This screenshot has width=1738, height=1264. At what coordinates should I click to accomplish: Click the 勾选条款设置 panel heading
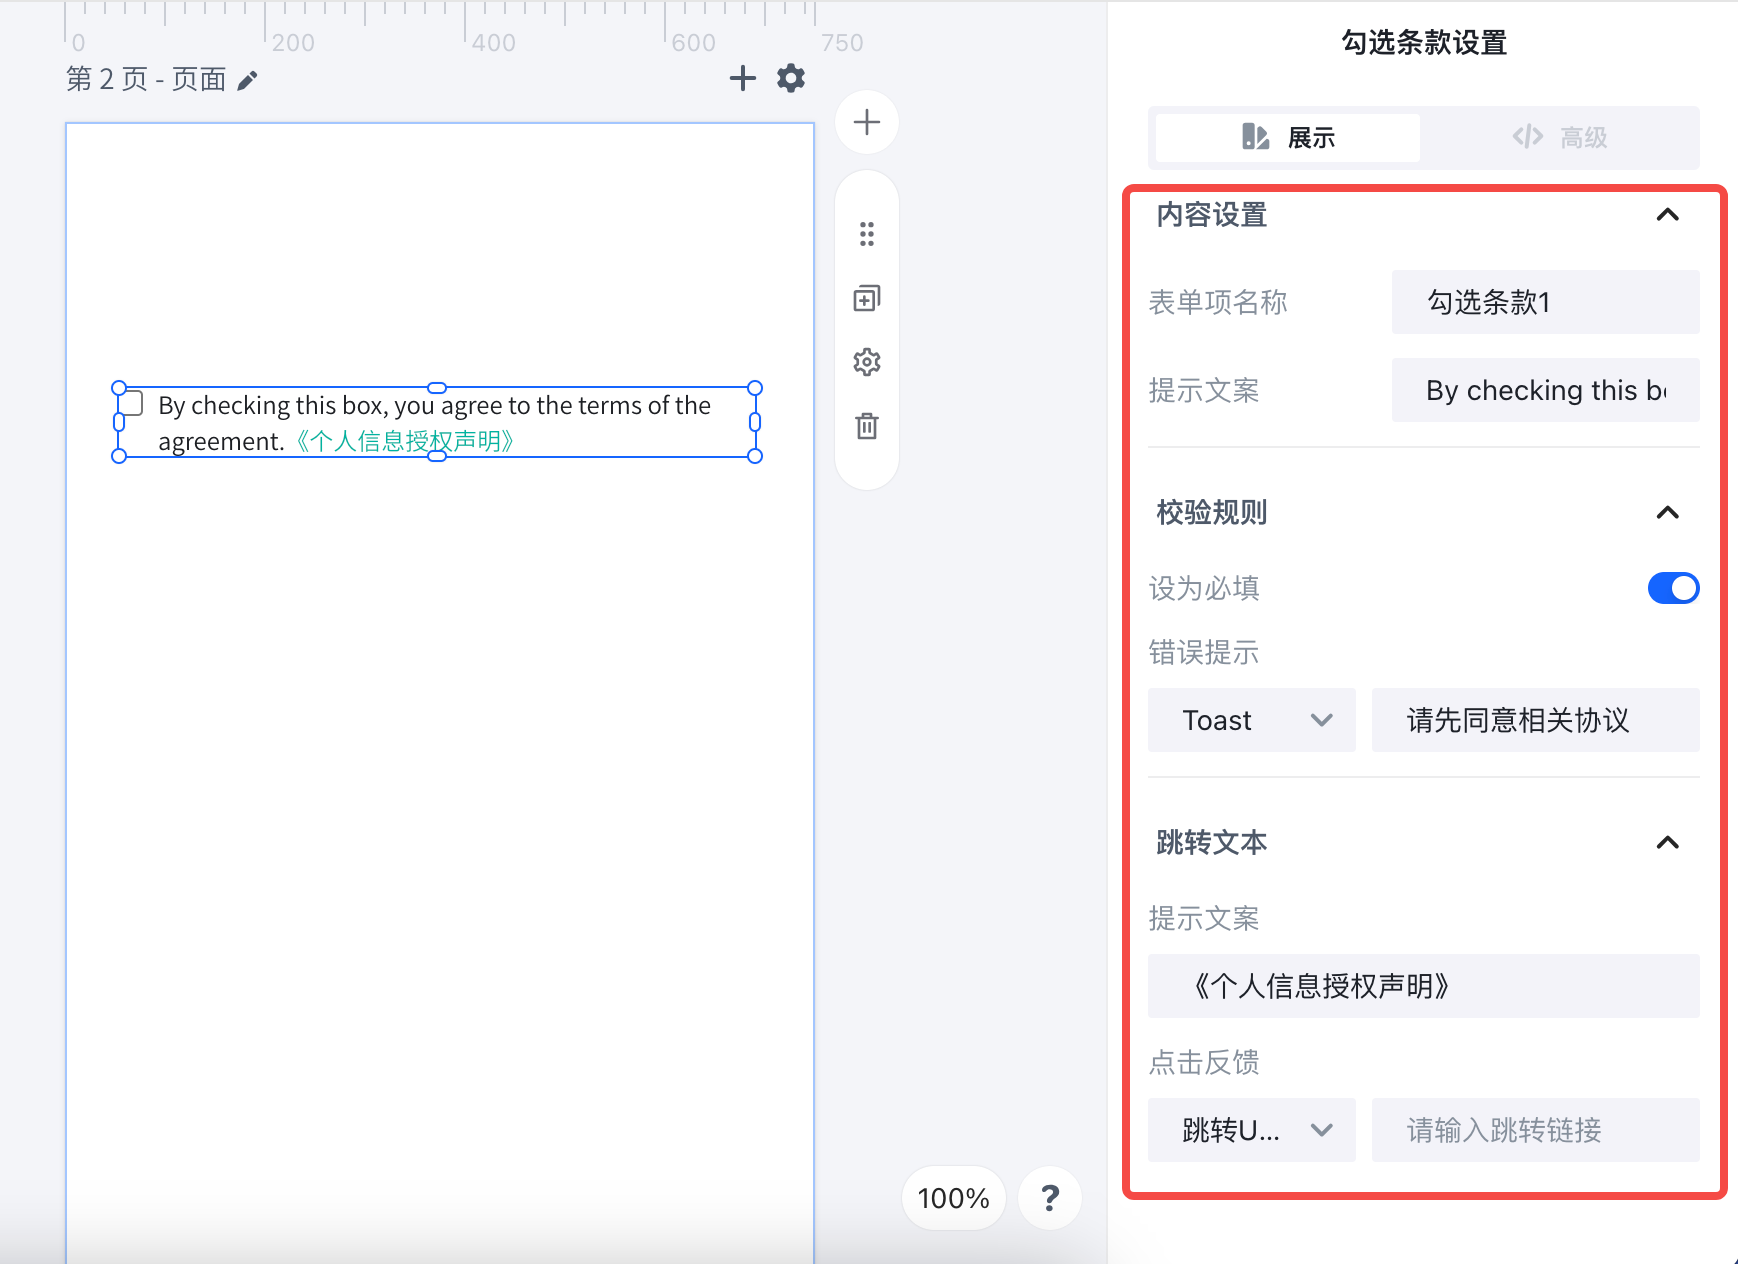click(1424, 43)
